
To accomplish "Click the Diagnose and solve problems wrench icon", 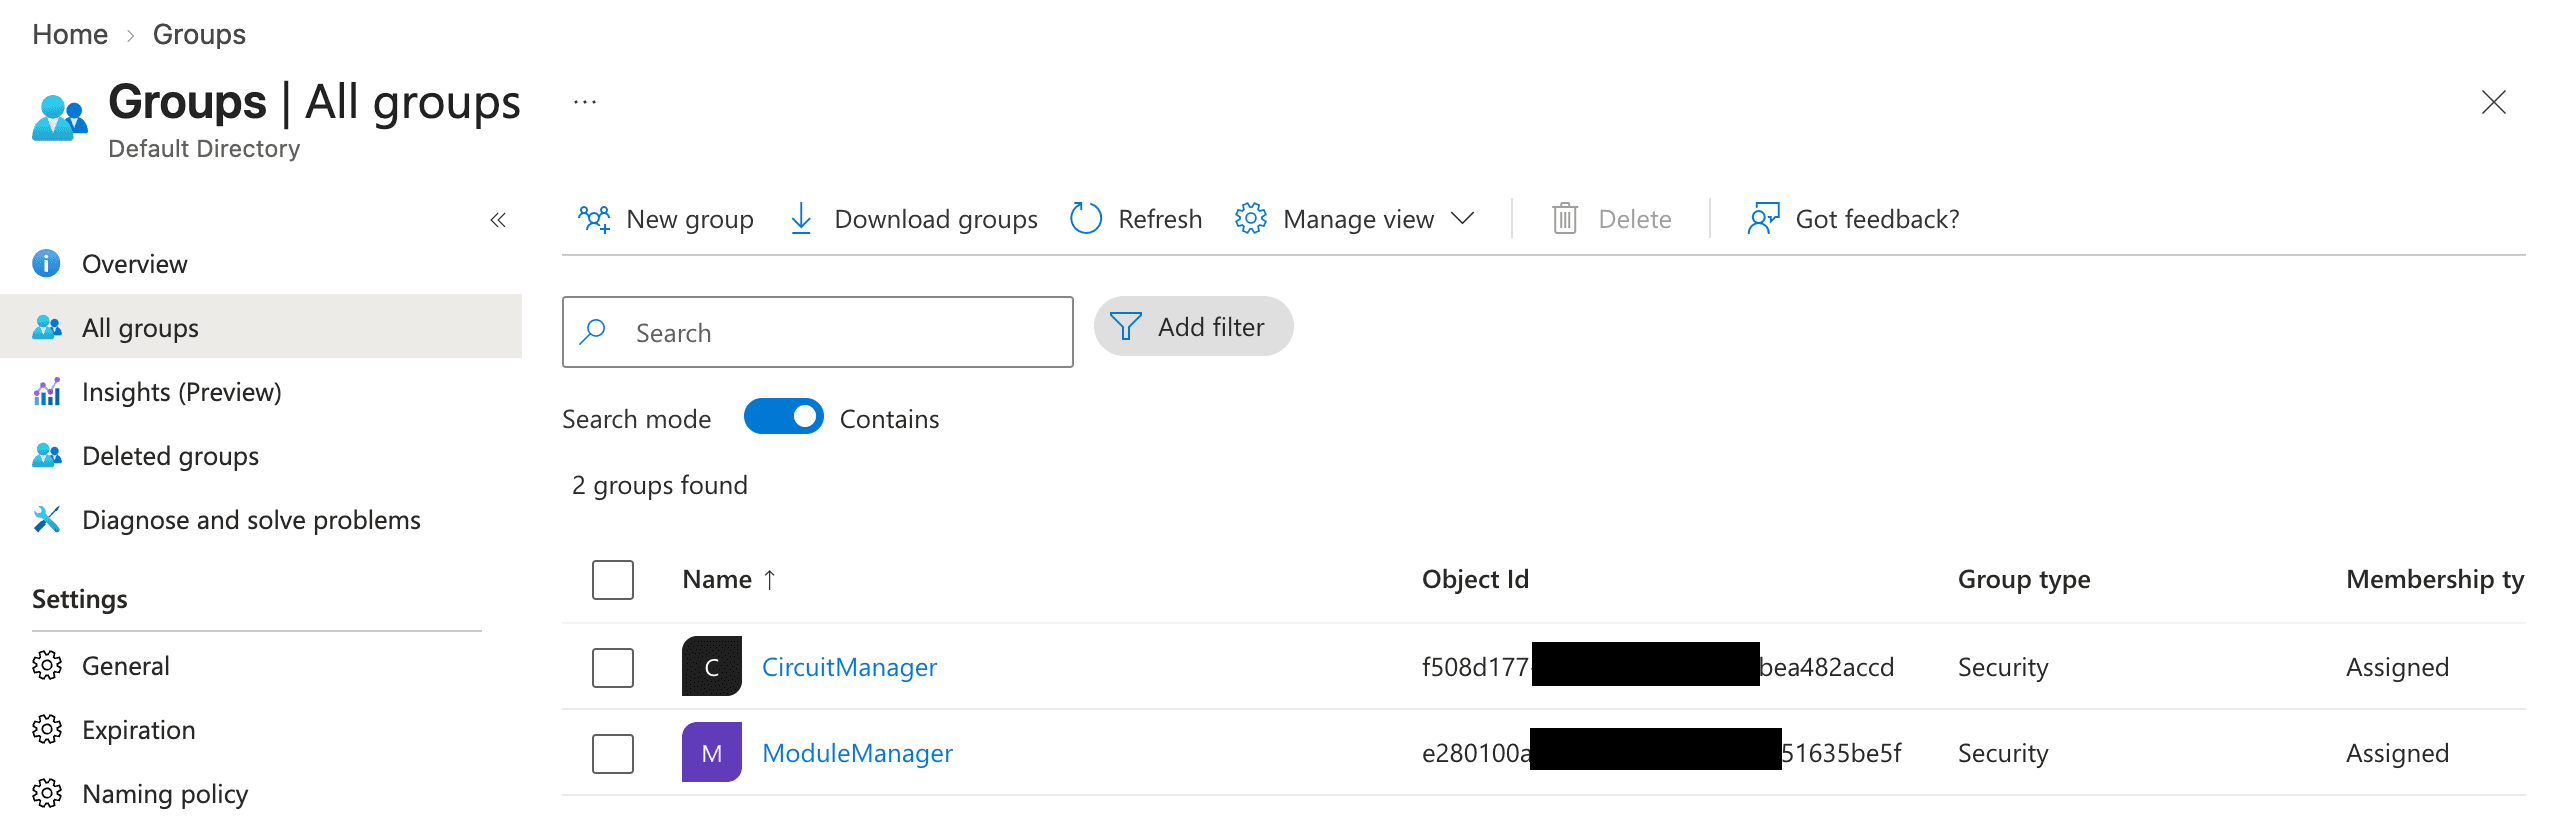I will click(x=46, y=519).
